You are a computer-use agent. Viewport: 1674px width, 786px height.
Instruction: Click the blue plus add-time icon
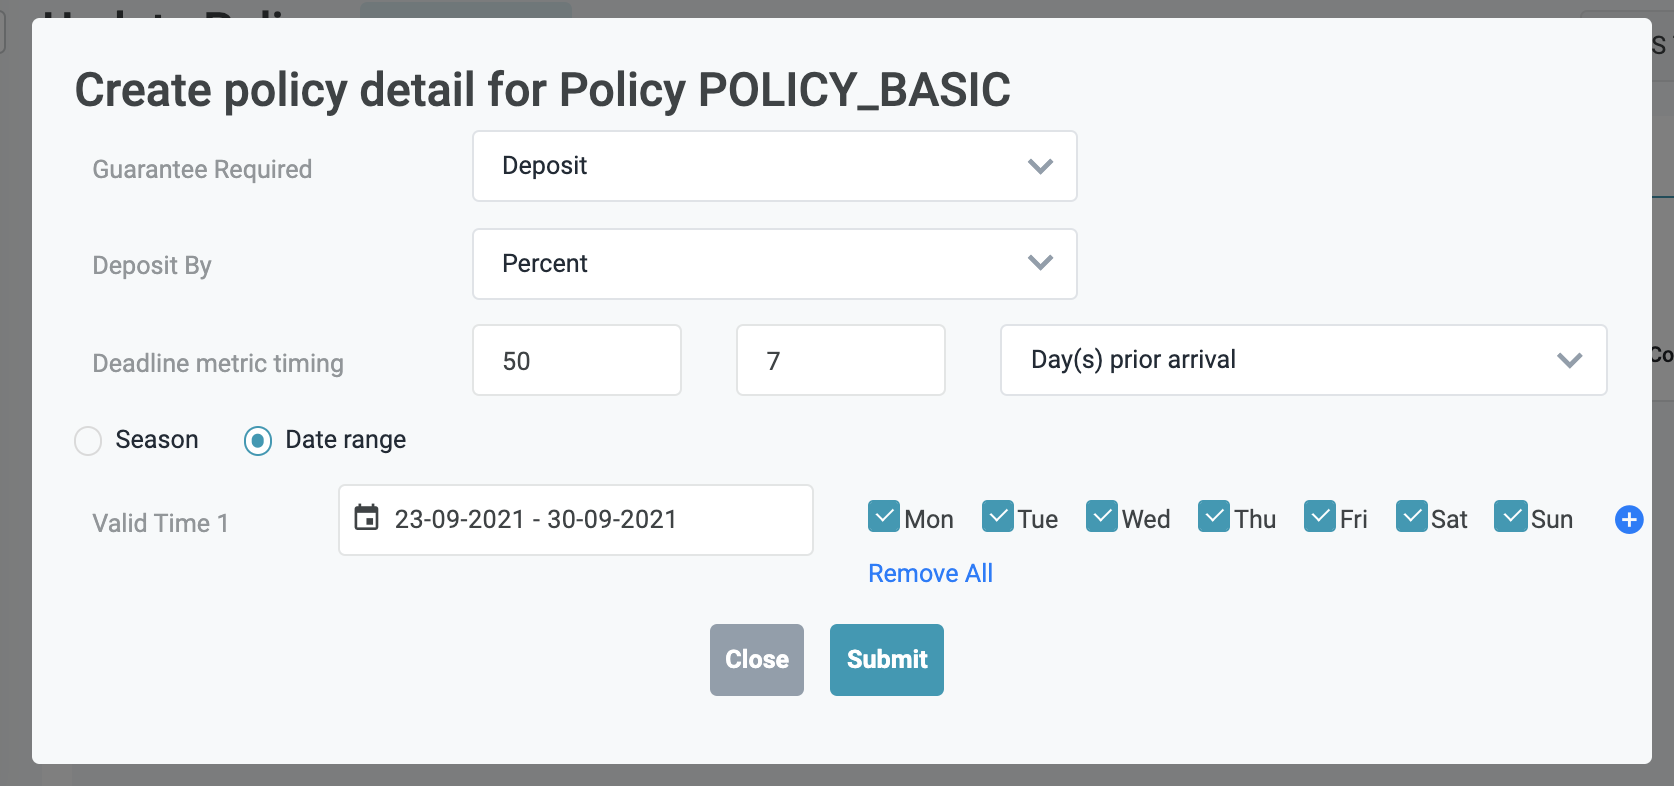click(1628, 520)
